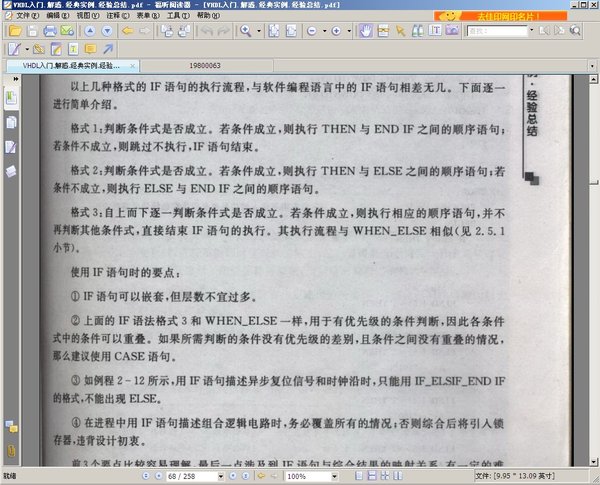Image resolution: width=600 pixels, height=485 pixels.
Task: Switch to the VHDL入门 document tab
Action: pyautogui.click(x=71, y=66)
